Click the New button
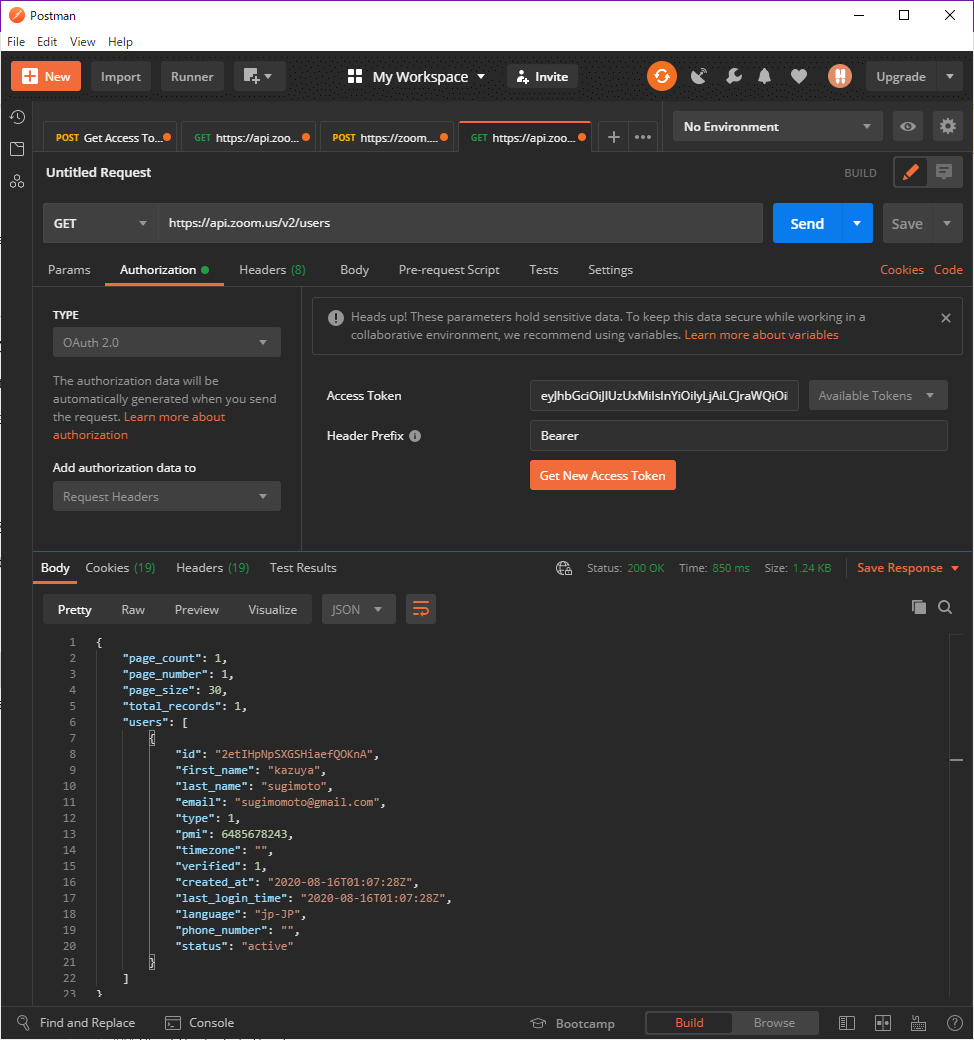The height and width of the screenshot is (1040, 974). point(46,76)
